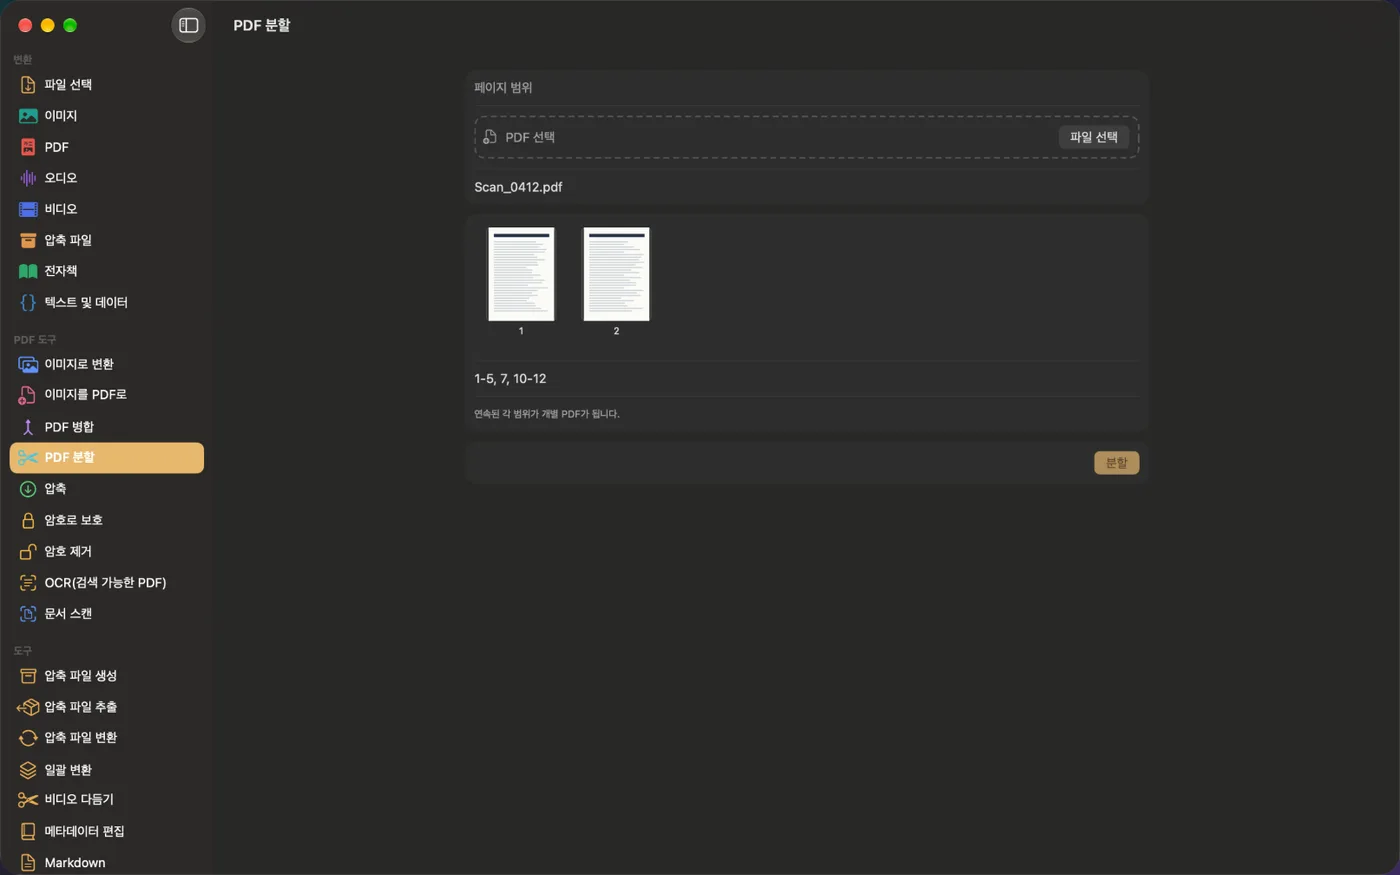Click the OCR(검색 가능한 PDF) icon
The height and width of the screenshot is (875, 1400).
pyautogui.click(x=28, y=583)
